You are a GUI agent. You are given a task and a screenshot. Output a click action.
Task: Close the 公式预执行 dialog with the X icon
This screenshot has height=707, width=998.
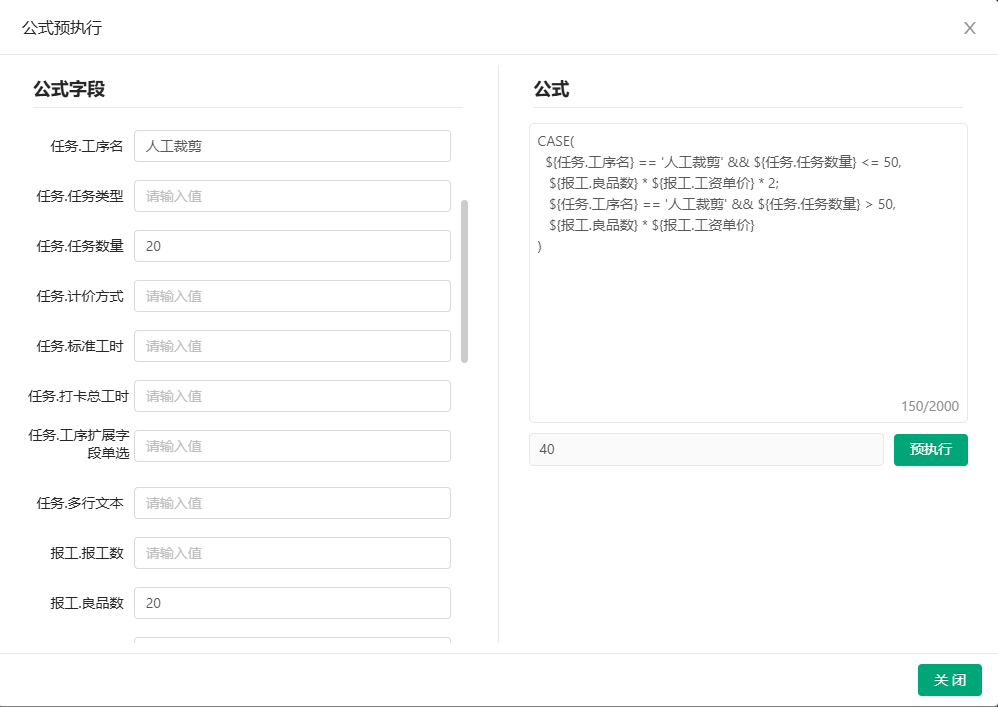point(969,28)
